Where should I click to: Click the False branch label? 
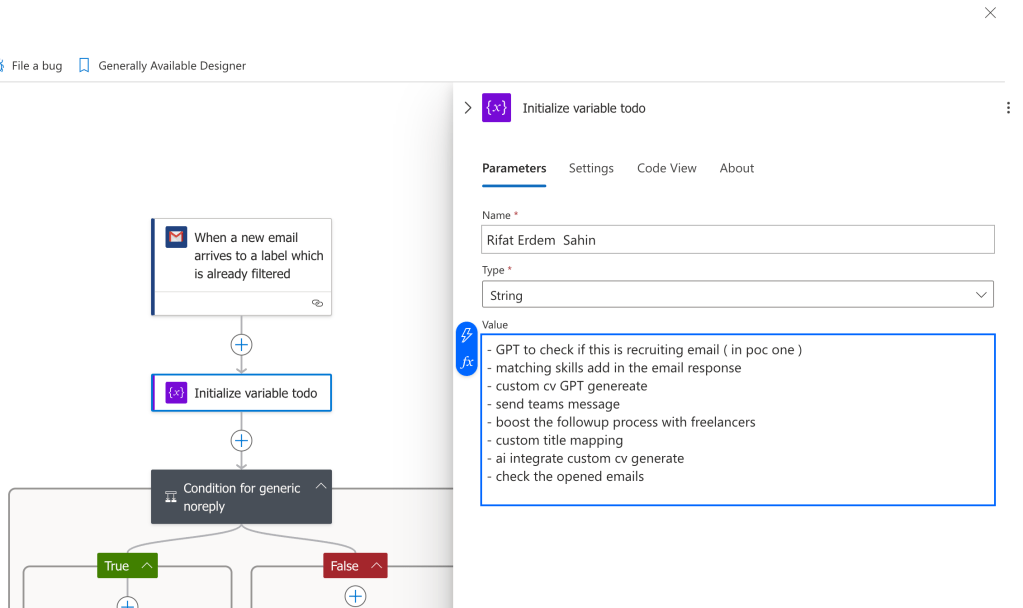(x=344, y=566)
